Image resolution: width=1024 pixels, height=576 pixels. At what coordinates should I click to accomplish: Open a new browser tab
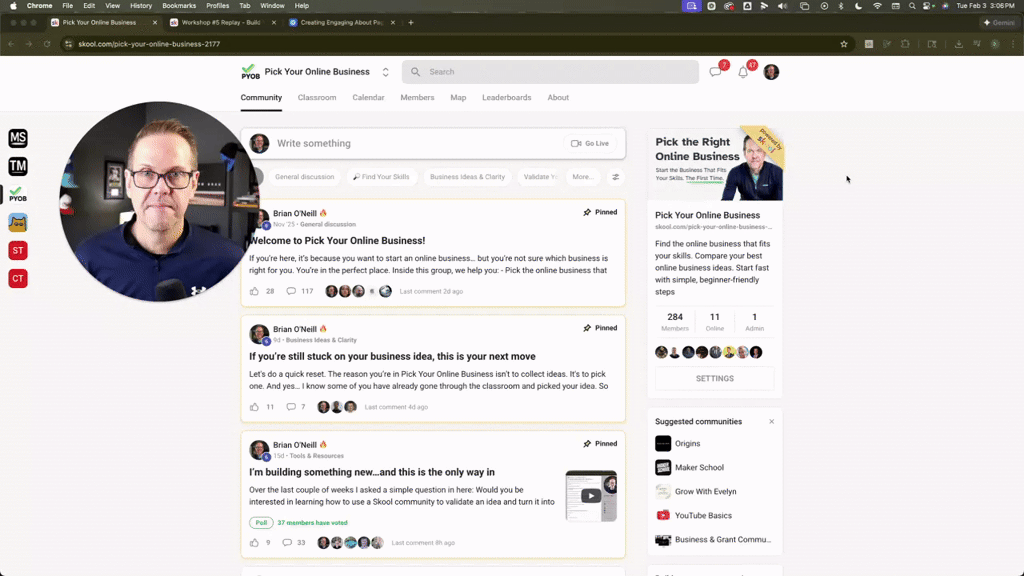point(411,22)
